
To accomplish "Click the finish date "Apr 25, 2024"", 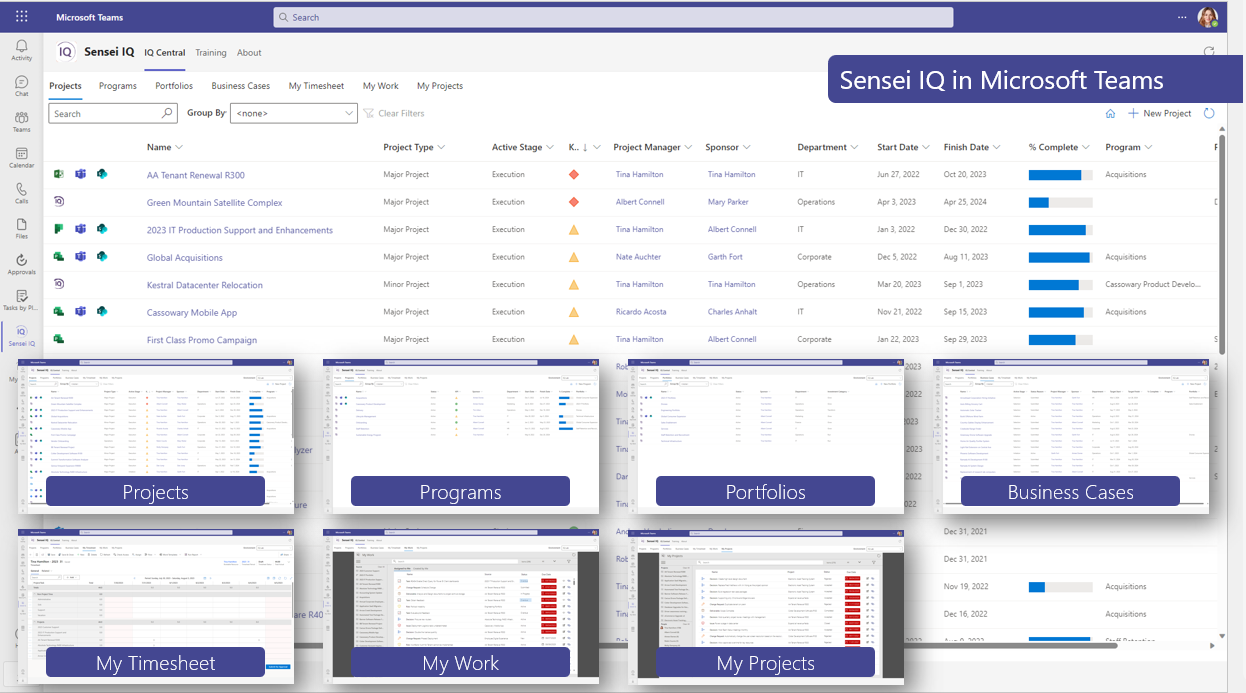I will coord(965,202).
